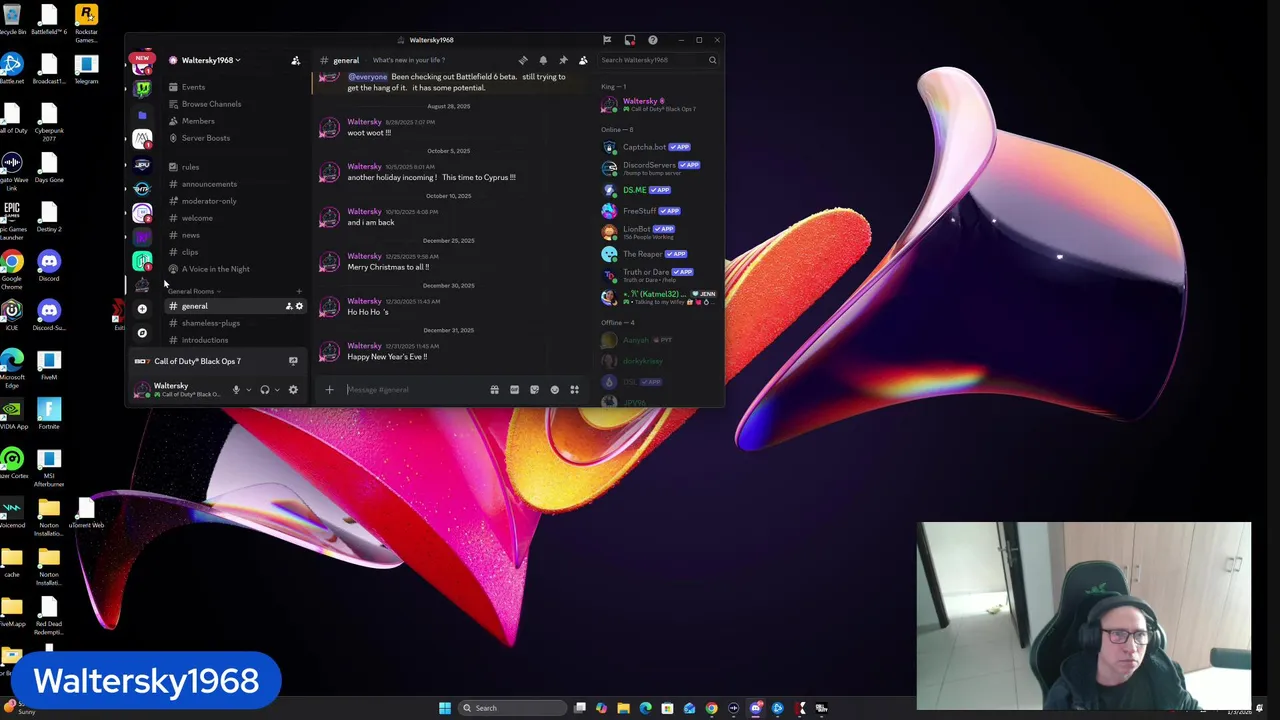Screen dimensions: 1280x720
Task: Open the server folder icon in the server list
Action: 142,115
